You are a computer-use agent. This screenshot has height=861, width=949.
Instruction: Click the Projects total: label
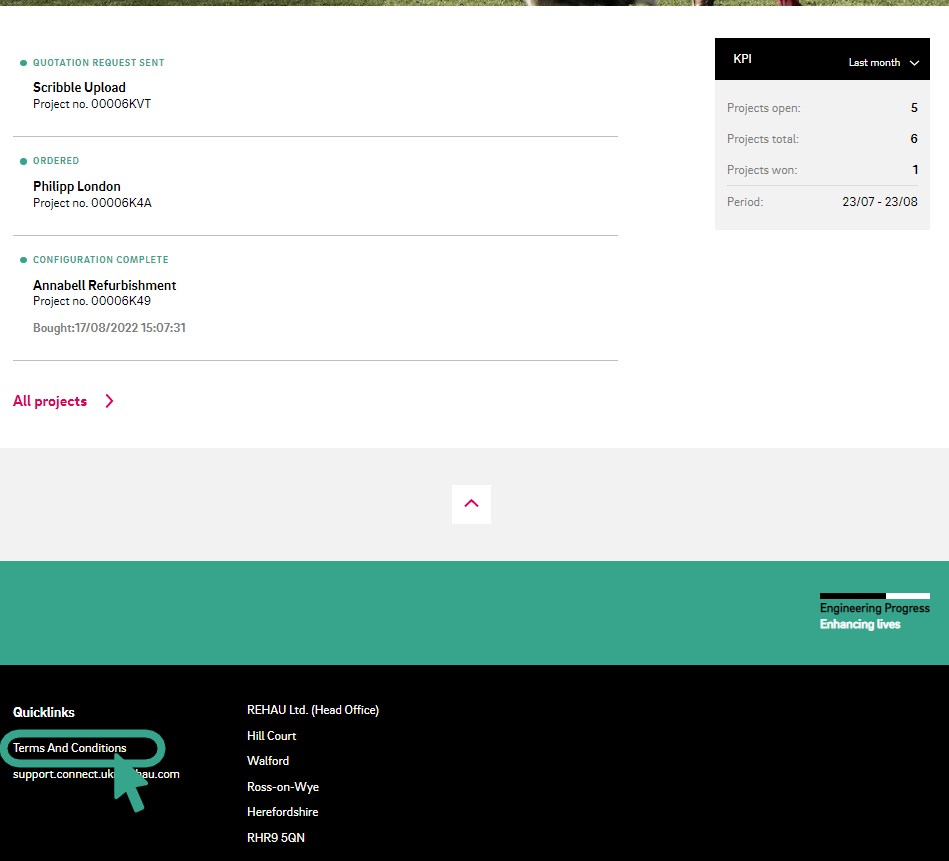[763, 139]
